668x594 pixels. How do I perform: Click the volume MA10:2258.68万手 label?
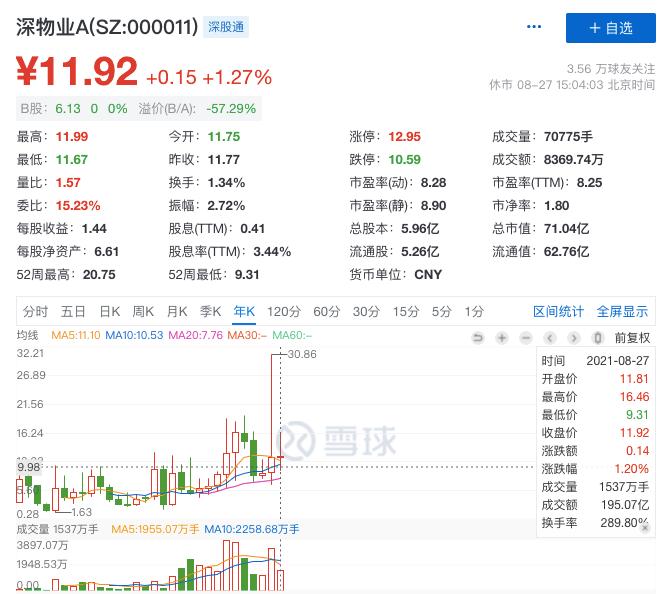[x=252, y=529]
